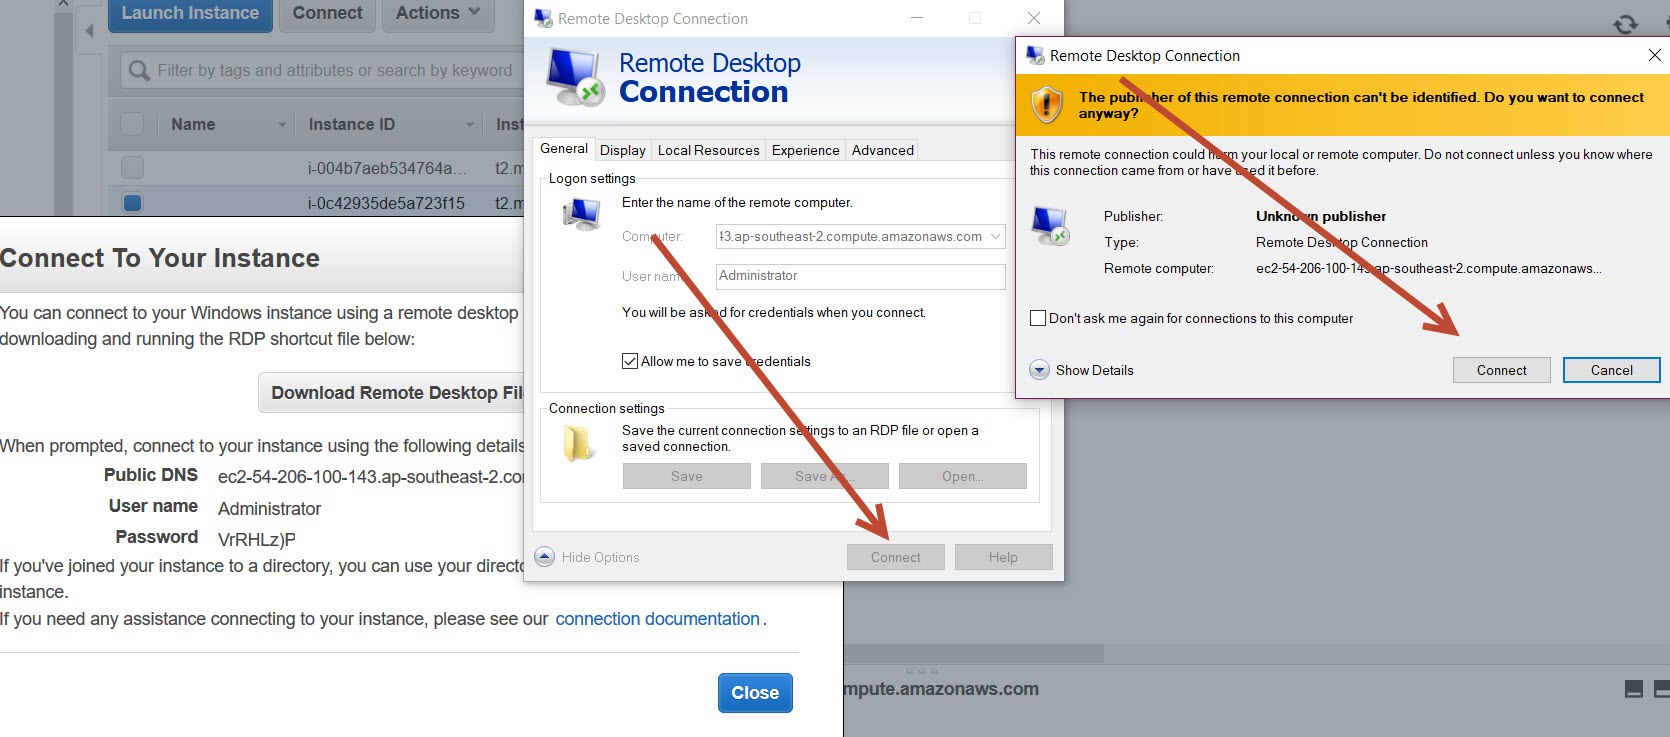Open the Actions dropdown menu
Image resolution: width=1670 pixels, height=737 pixels.
click(x=437, y=13)
